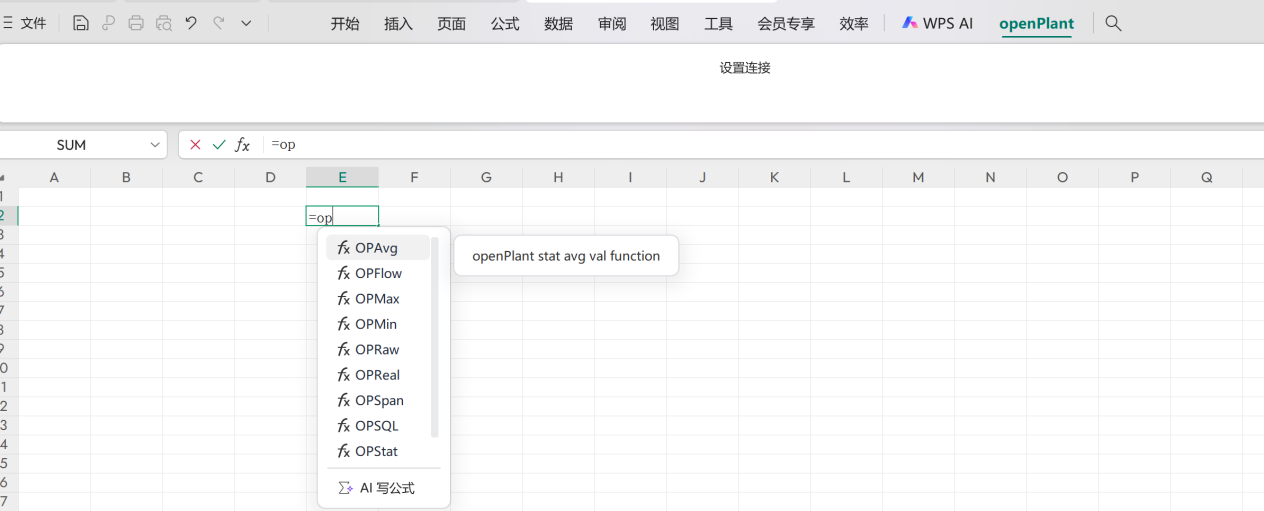Select column F header
This screenshot has width=1264, height=511.
[x=414, y=177]
